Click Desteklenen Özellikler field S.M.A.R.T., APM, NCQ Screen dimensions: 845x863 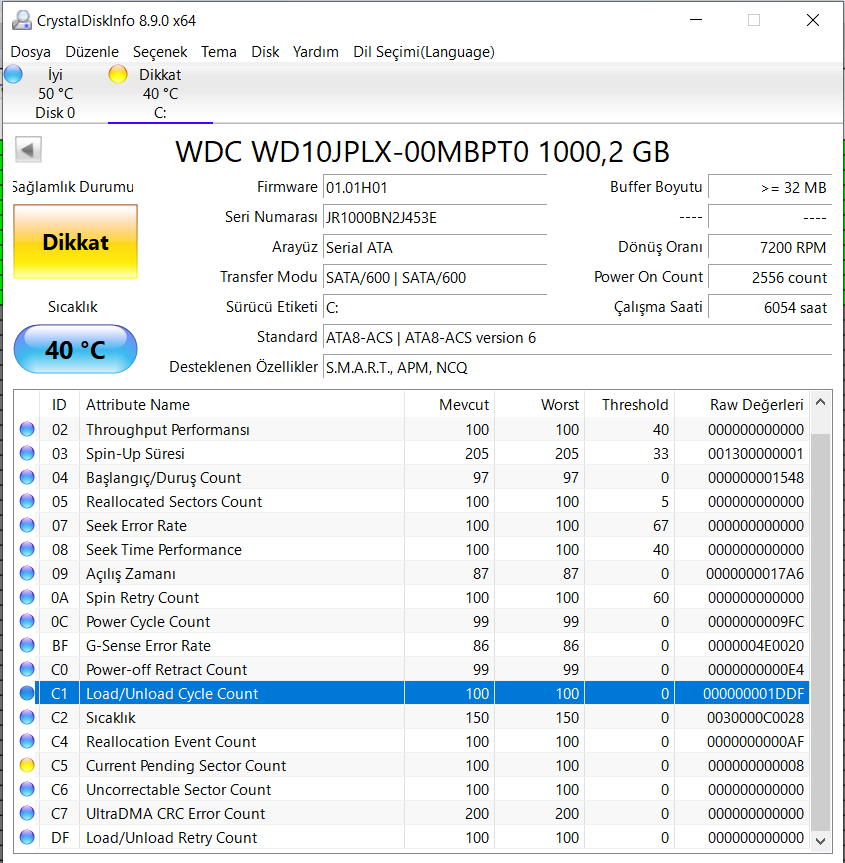tap(577, 367)
